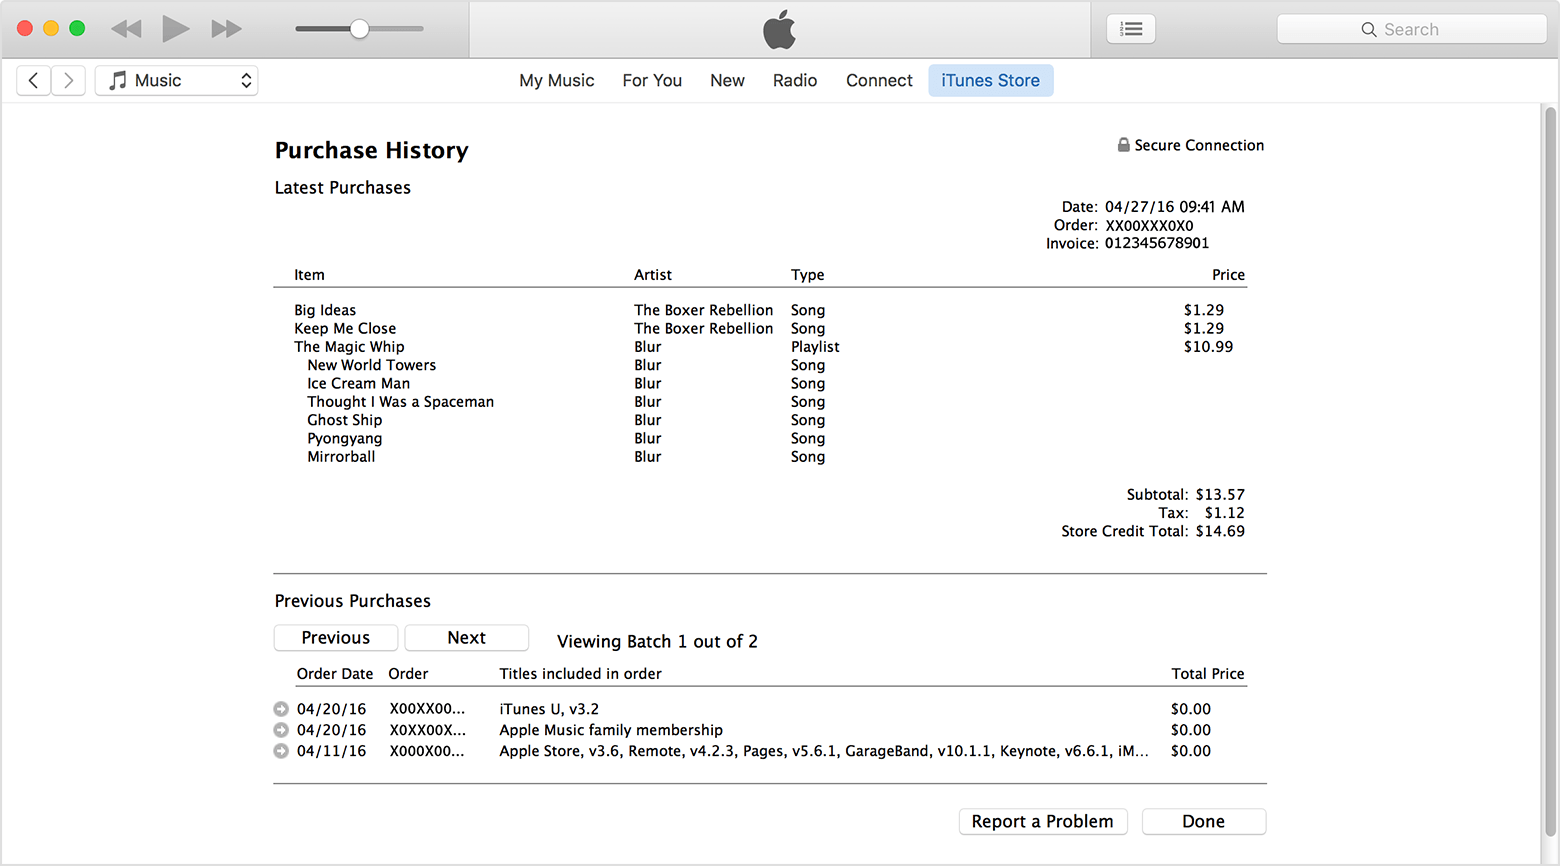Click the Secure Connection lock icon
This screenshot has height=866, width=1560.
[1123, 145]
